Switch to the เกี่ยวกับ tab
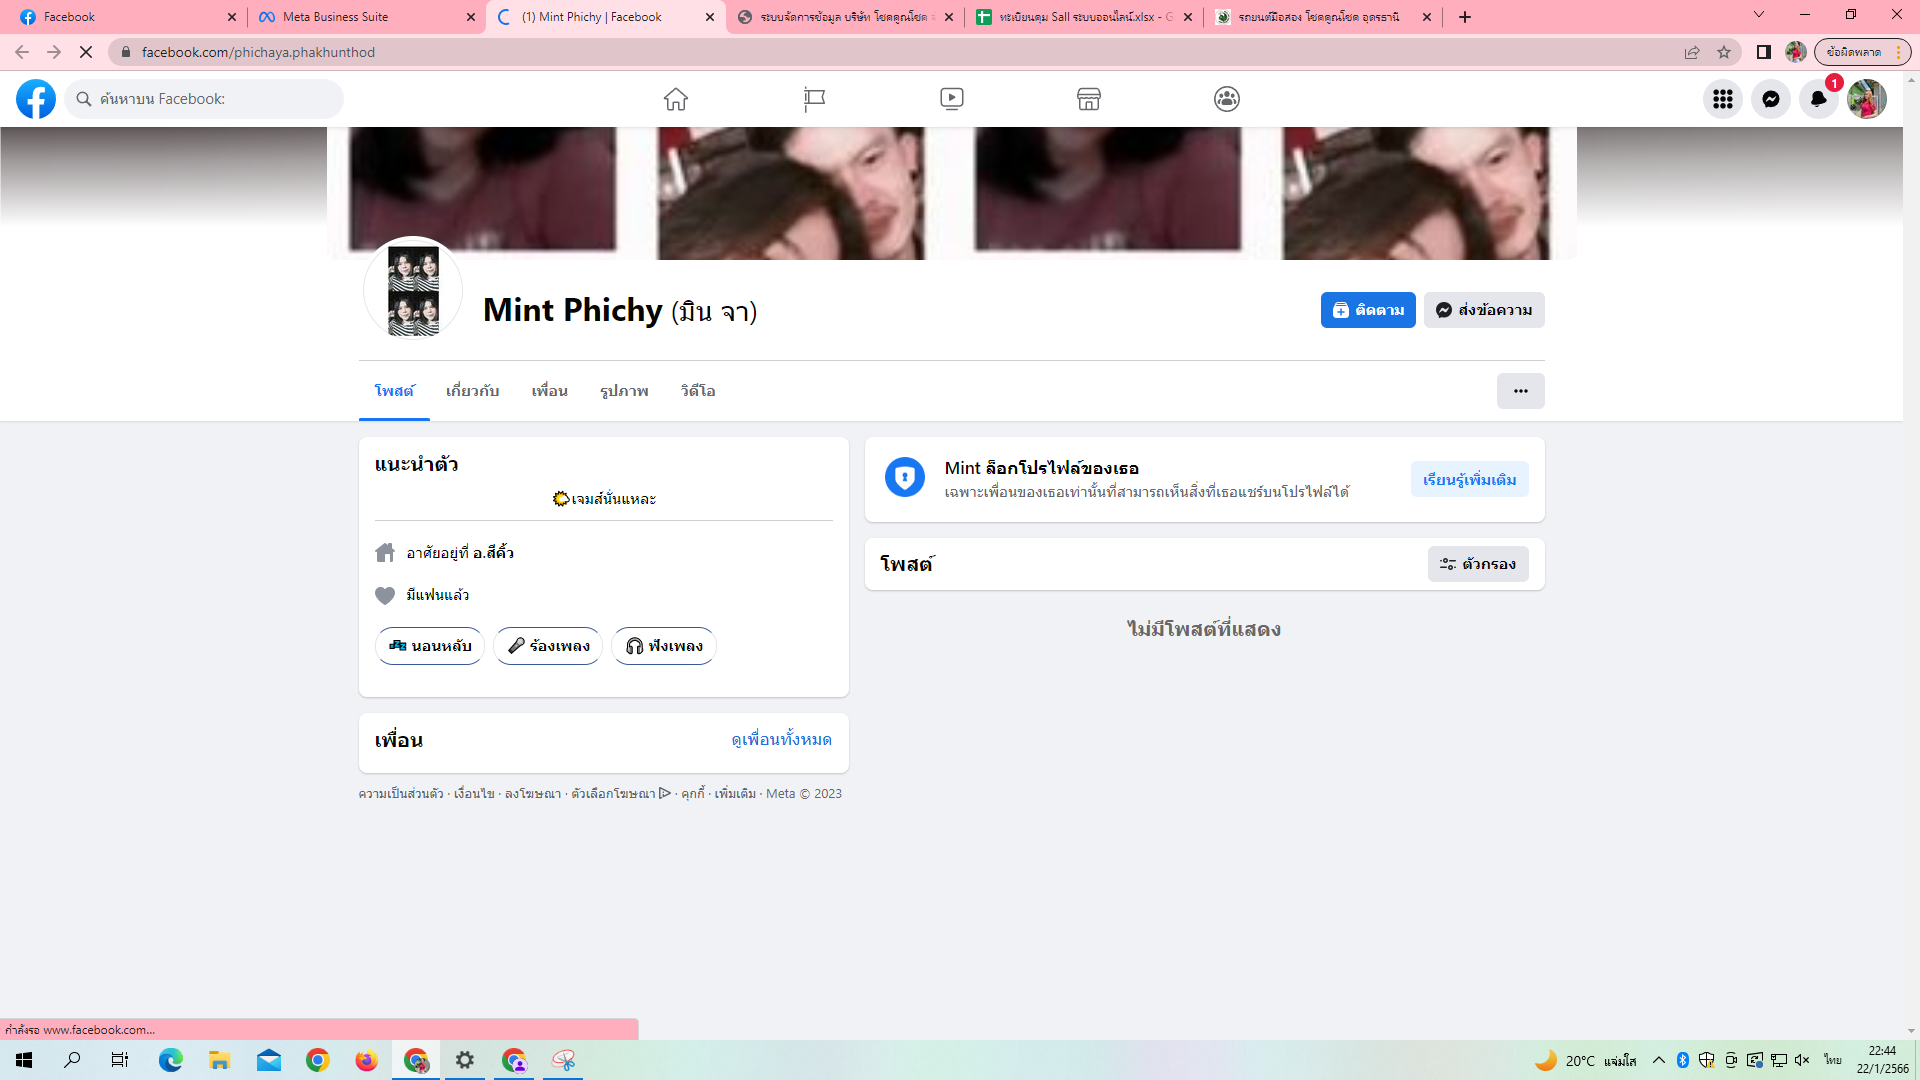 [472, 391]
